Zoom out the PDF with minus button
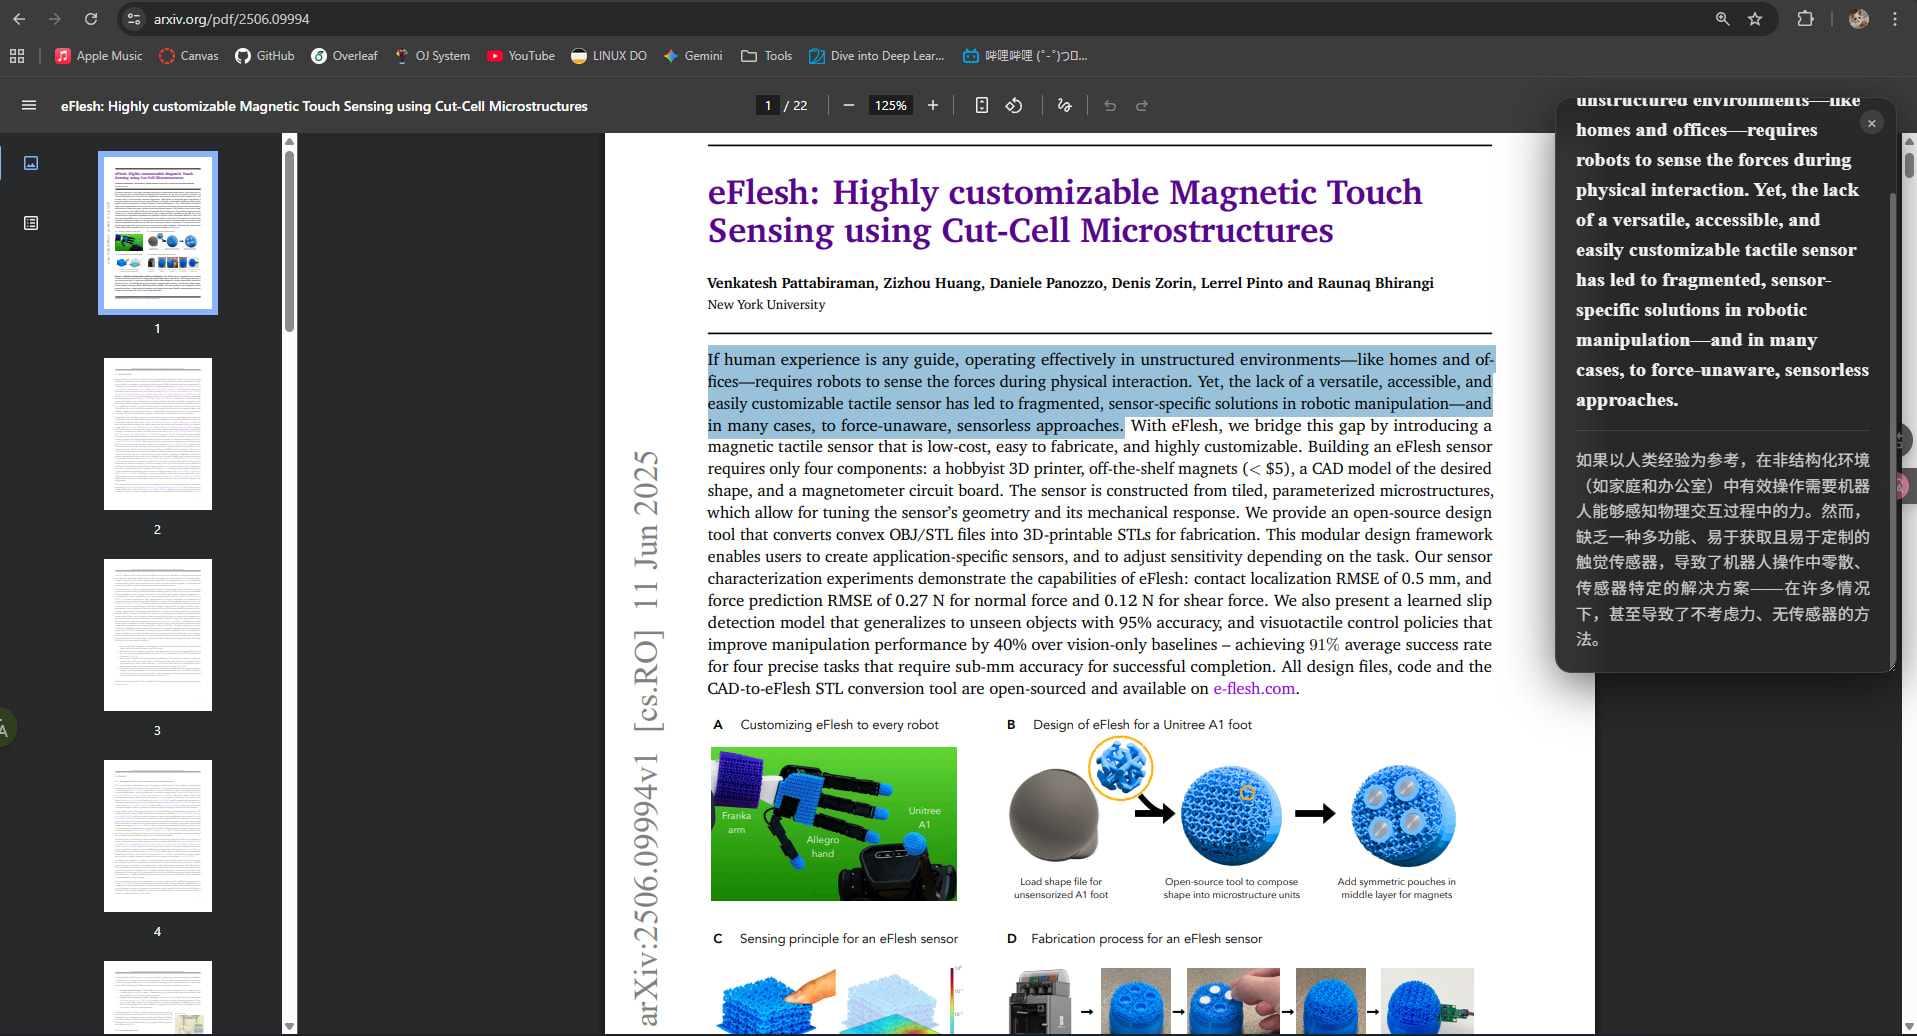Screen dimensions: 1917x1036 (x=849, y=105)
